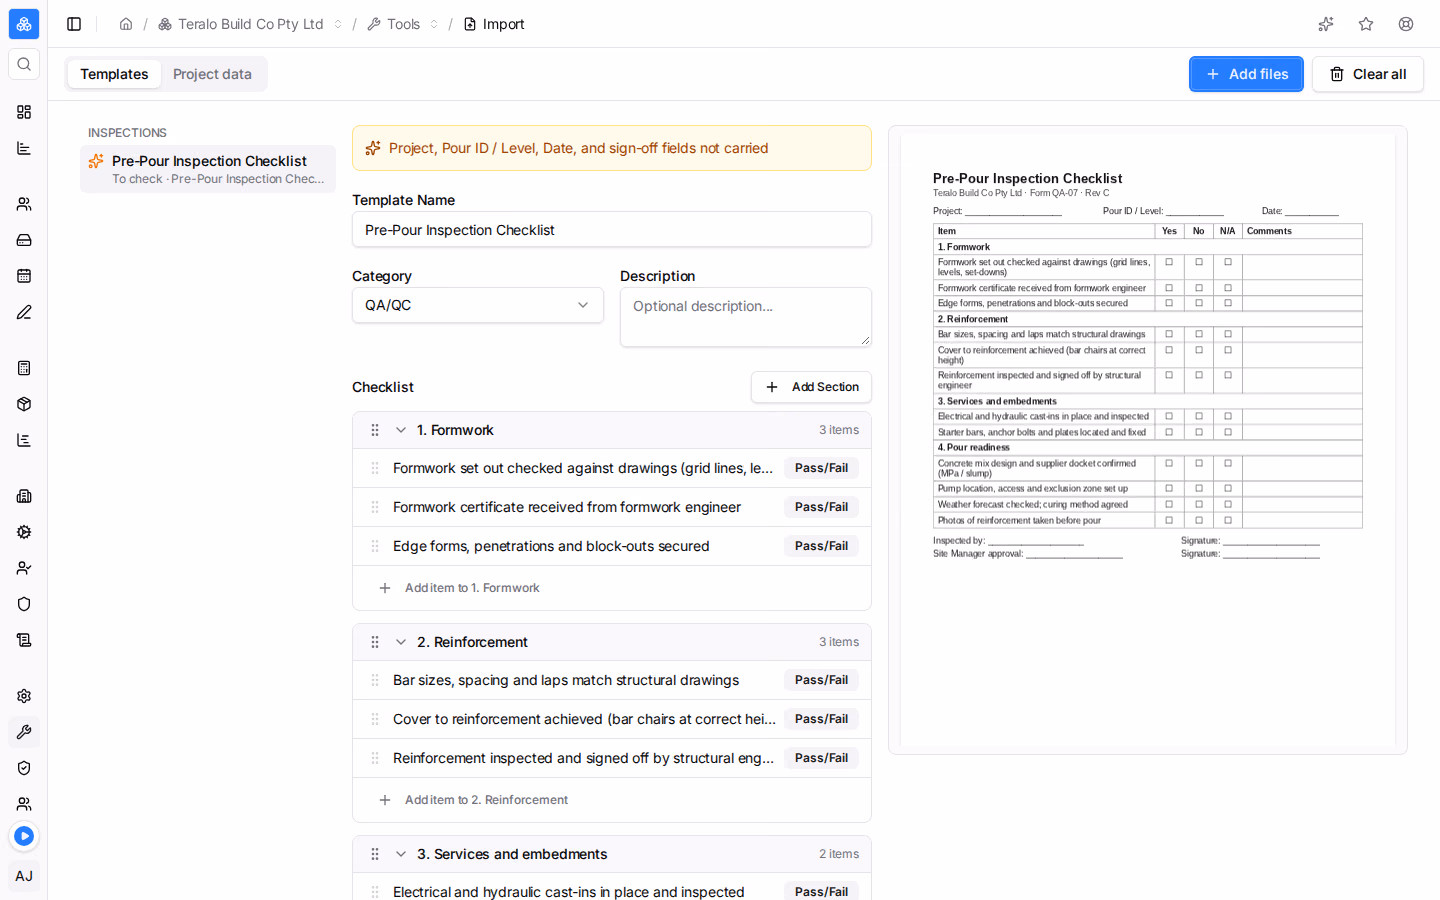Open the pencil edit icon in sidebar
The image size is (1440, 900).
(24, 312)
